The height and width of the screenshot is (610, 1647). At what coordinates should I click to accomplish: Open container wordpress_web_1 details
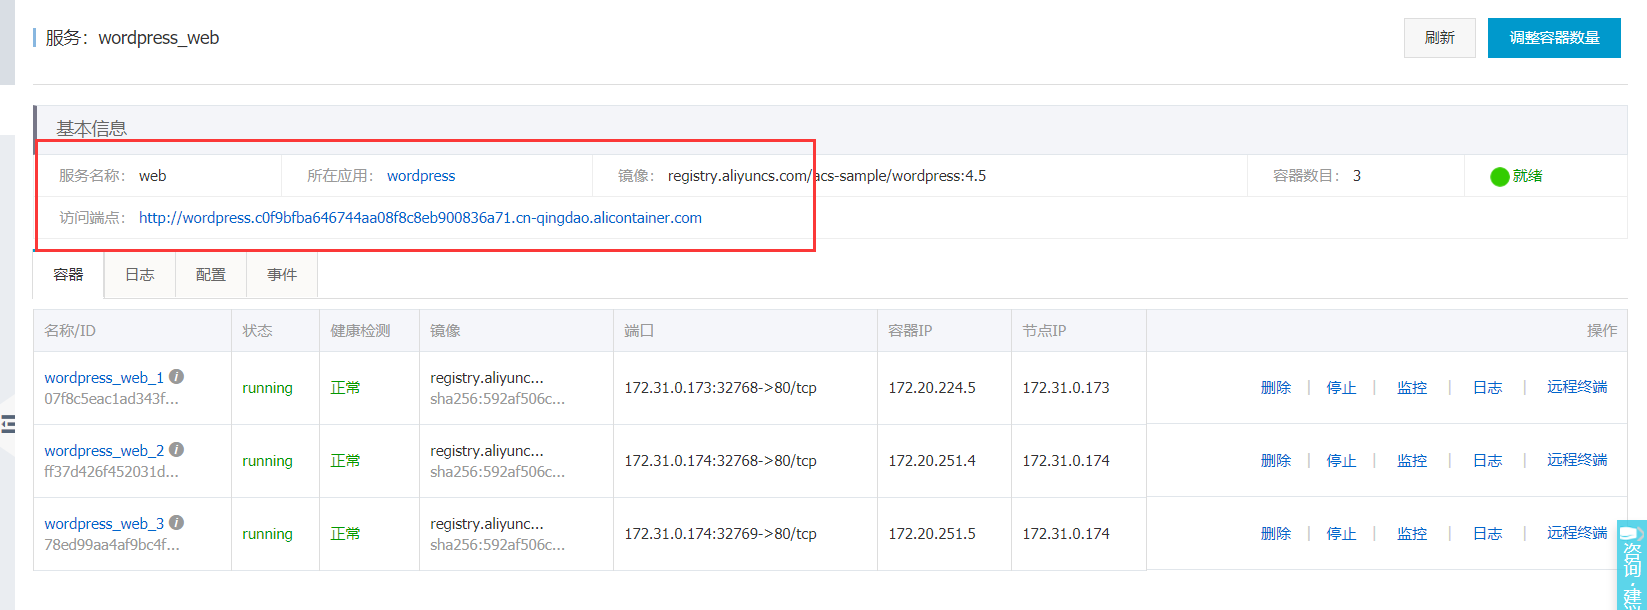point(104,378)
